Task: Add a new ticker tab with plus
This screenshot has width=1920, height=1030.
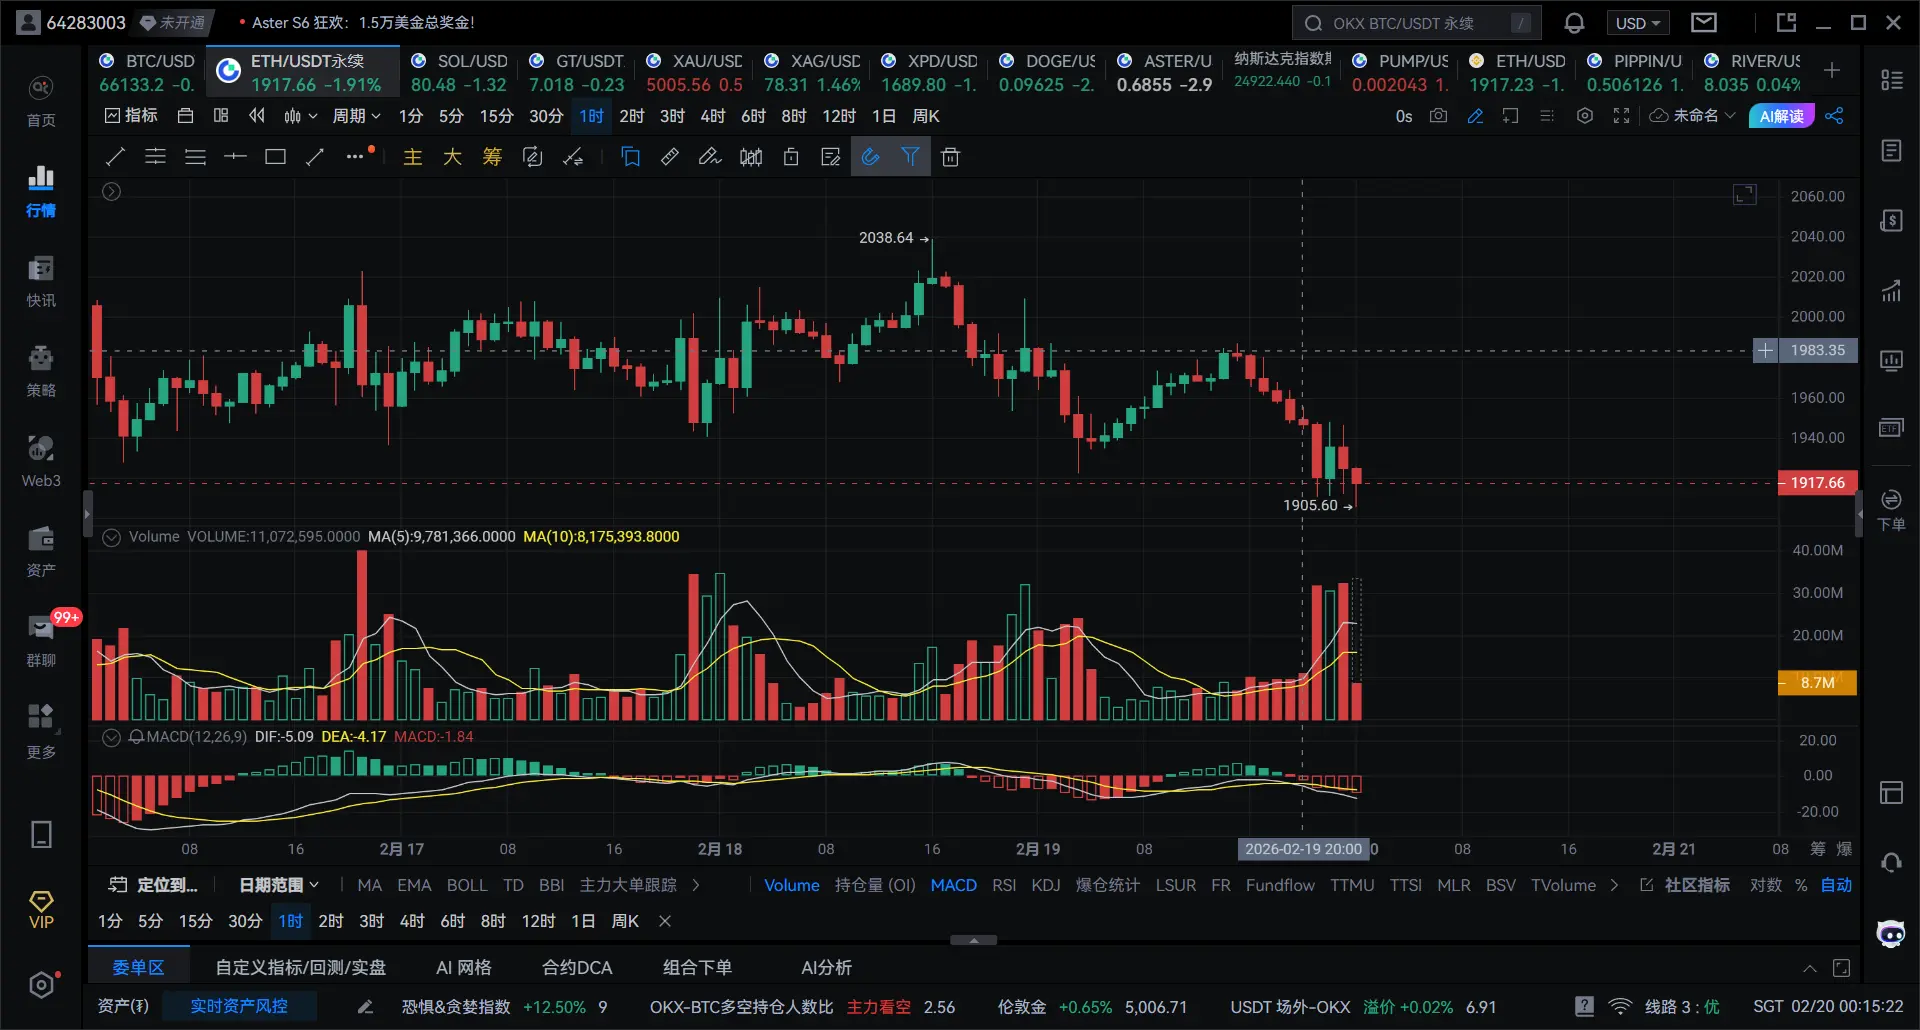Action: pyautogui.click(x=1832, y=70)
